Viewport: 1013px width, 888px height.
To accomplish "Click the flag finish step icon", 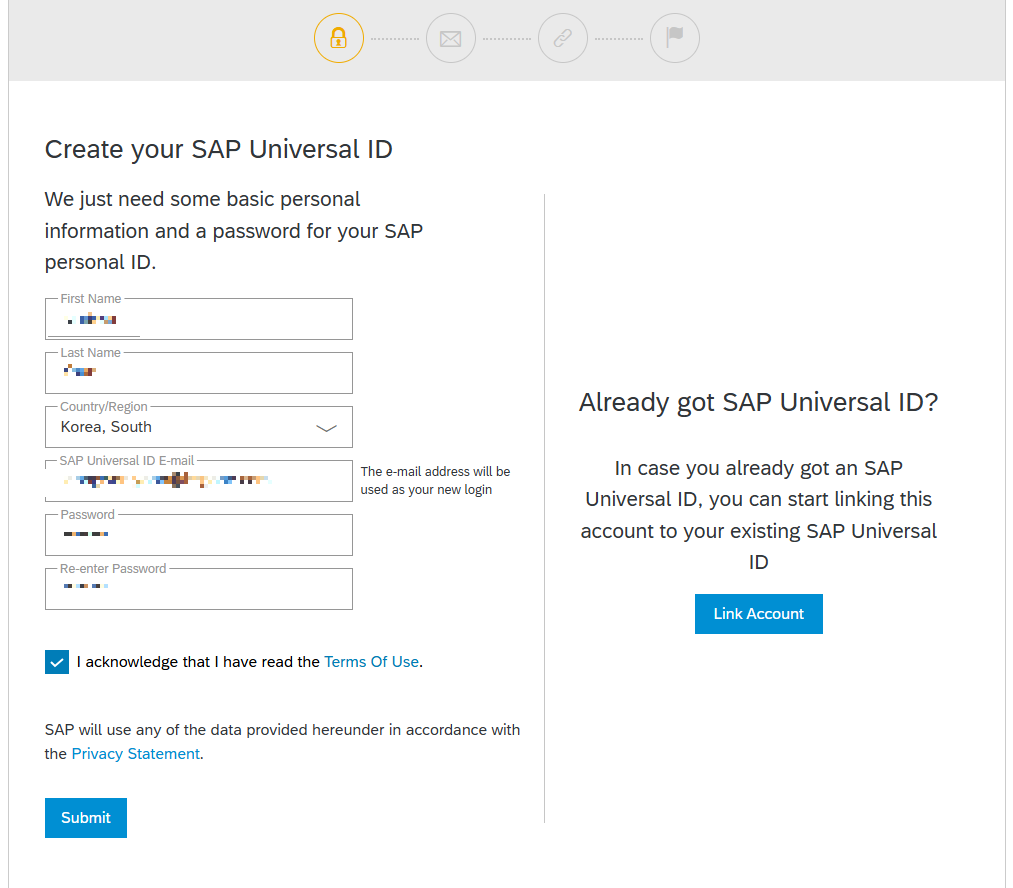I will coord(674,38).
